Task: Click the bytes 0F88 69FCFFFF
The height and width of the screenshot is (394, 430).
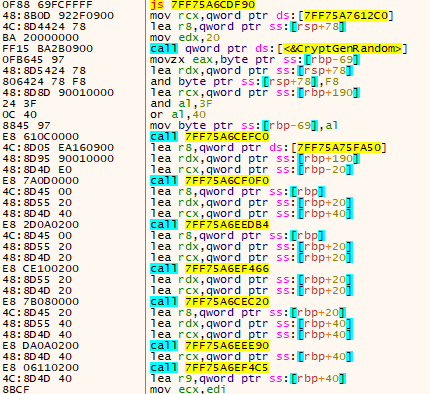Action: coord(47,5)
